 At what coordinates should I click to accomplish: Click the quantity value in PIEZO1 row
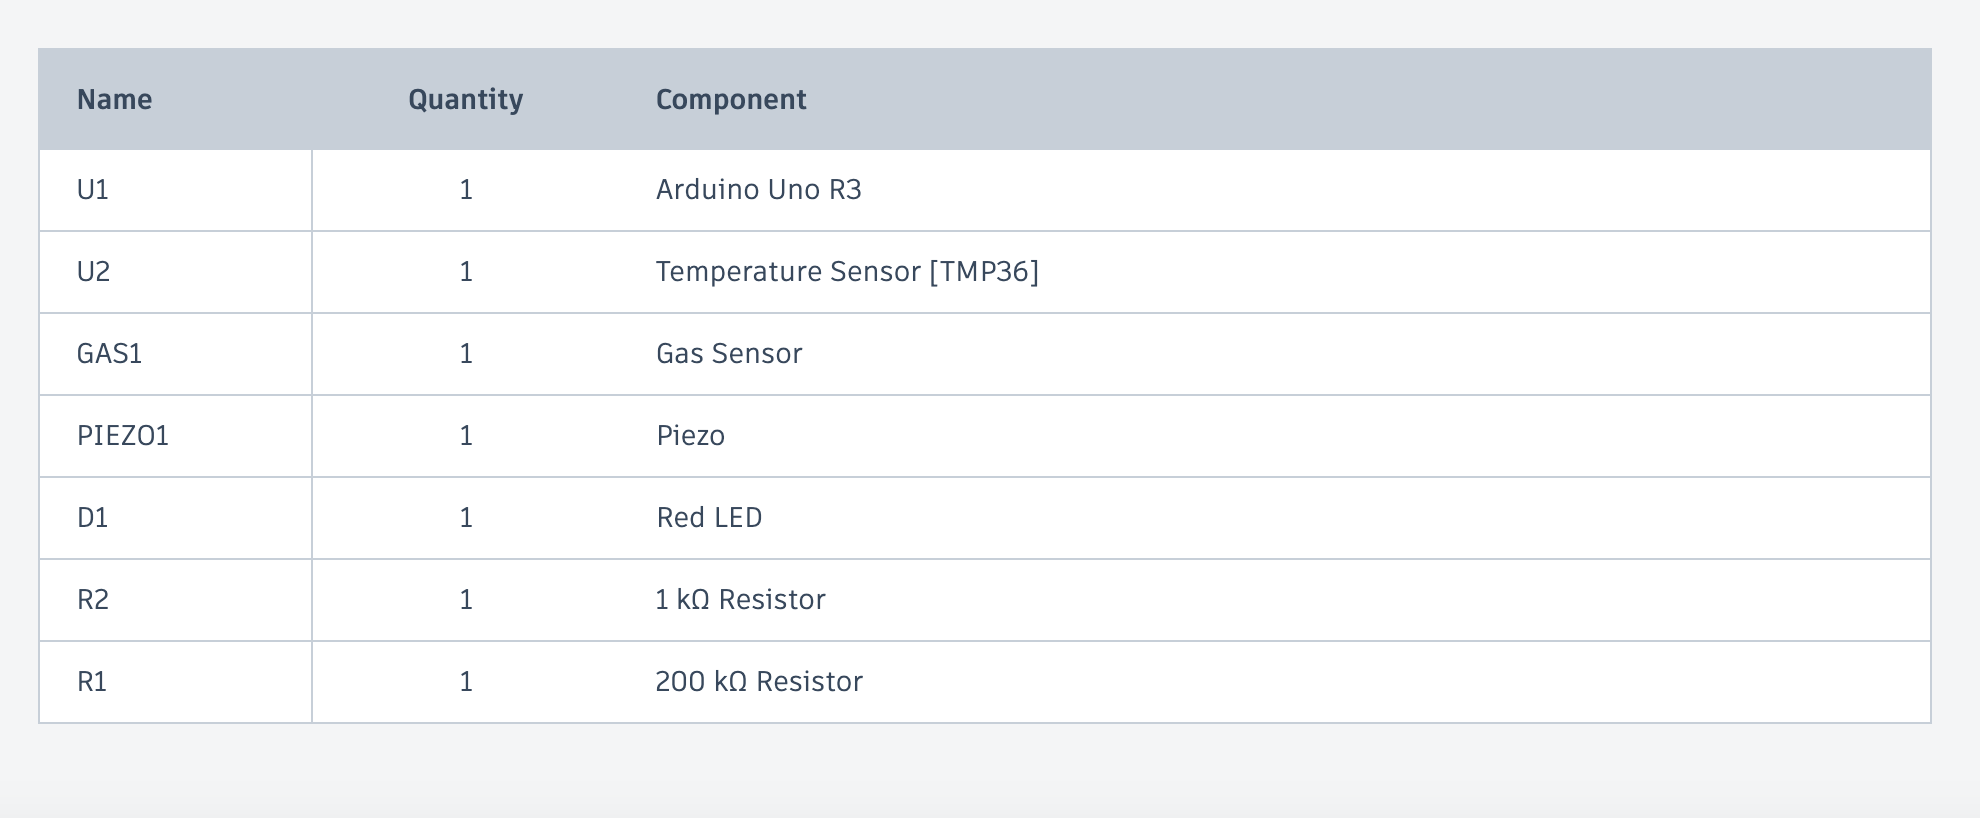466,436
